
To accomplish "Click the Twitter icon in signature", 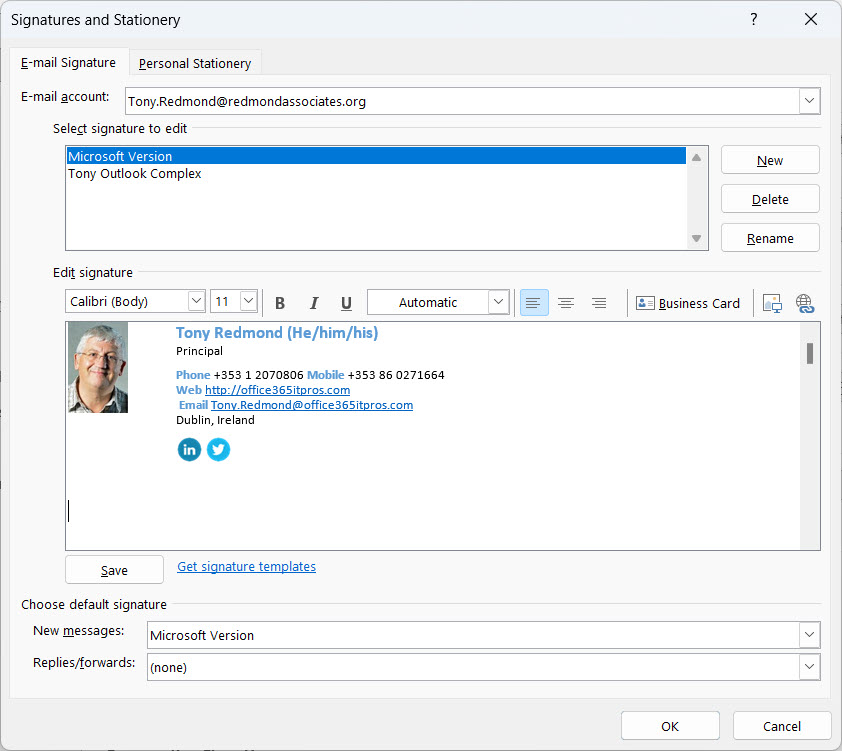I will 218,450.
